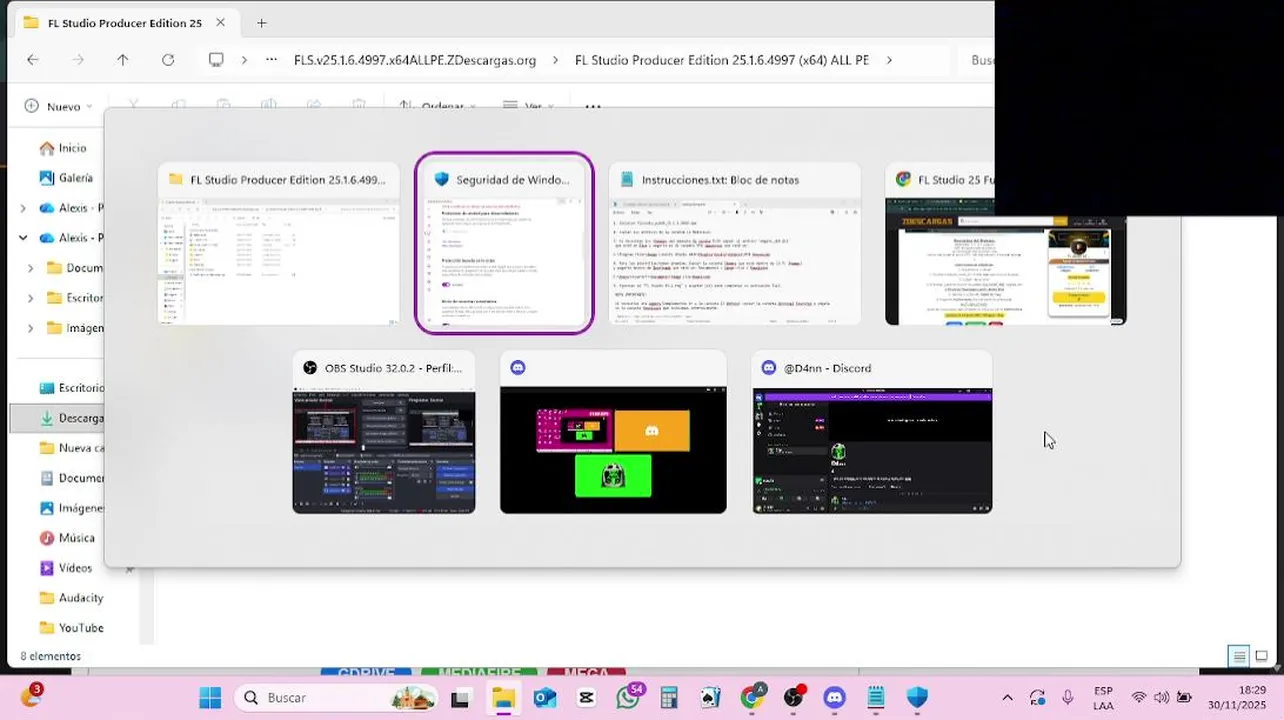Click the Back arrow in File Explorer
The image size is (1284, 720).
click(33, 60)
